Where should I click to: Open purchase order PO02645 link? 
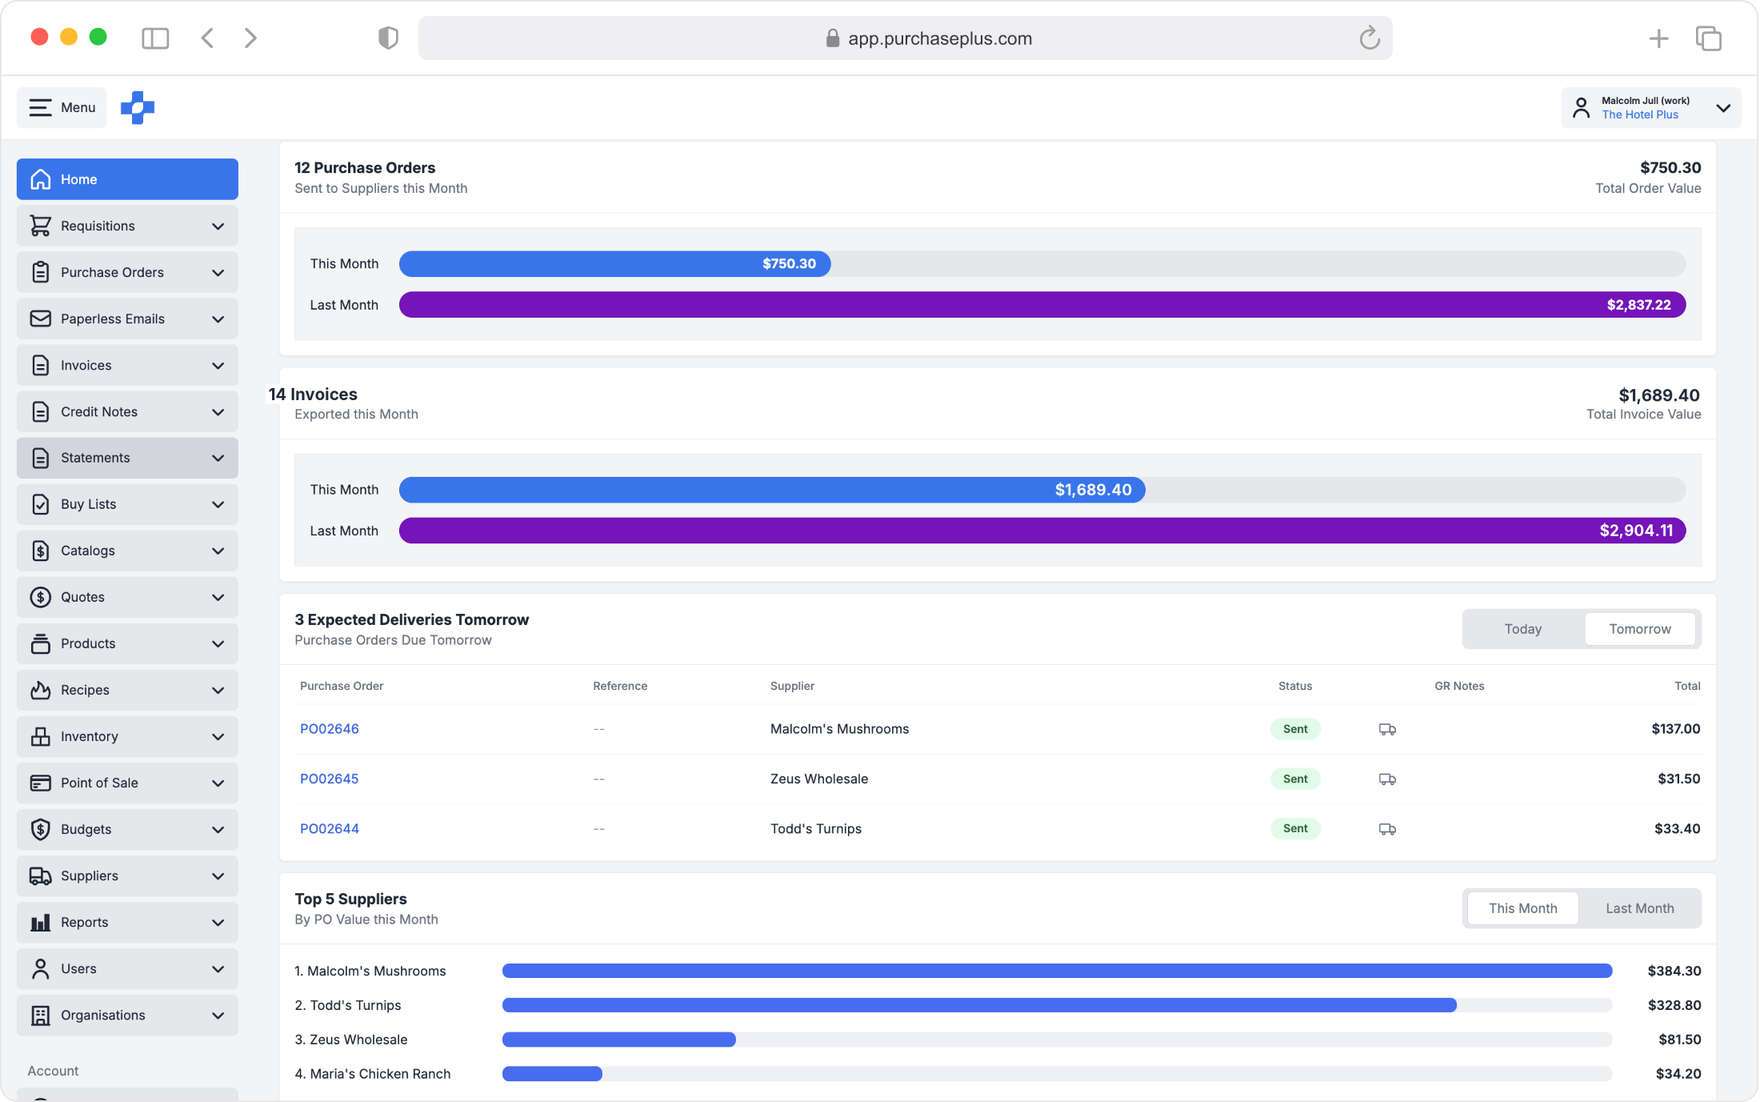pyautogui.click(x=329, y=779)
